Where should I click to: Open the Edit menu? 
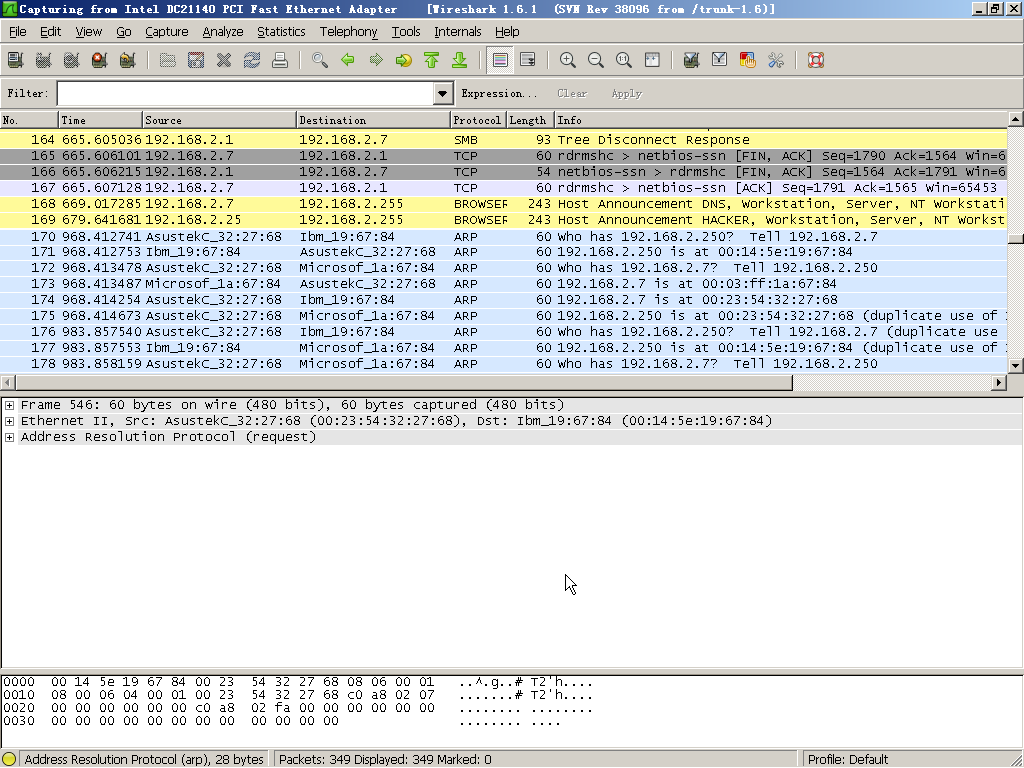point(50,31)
